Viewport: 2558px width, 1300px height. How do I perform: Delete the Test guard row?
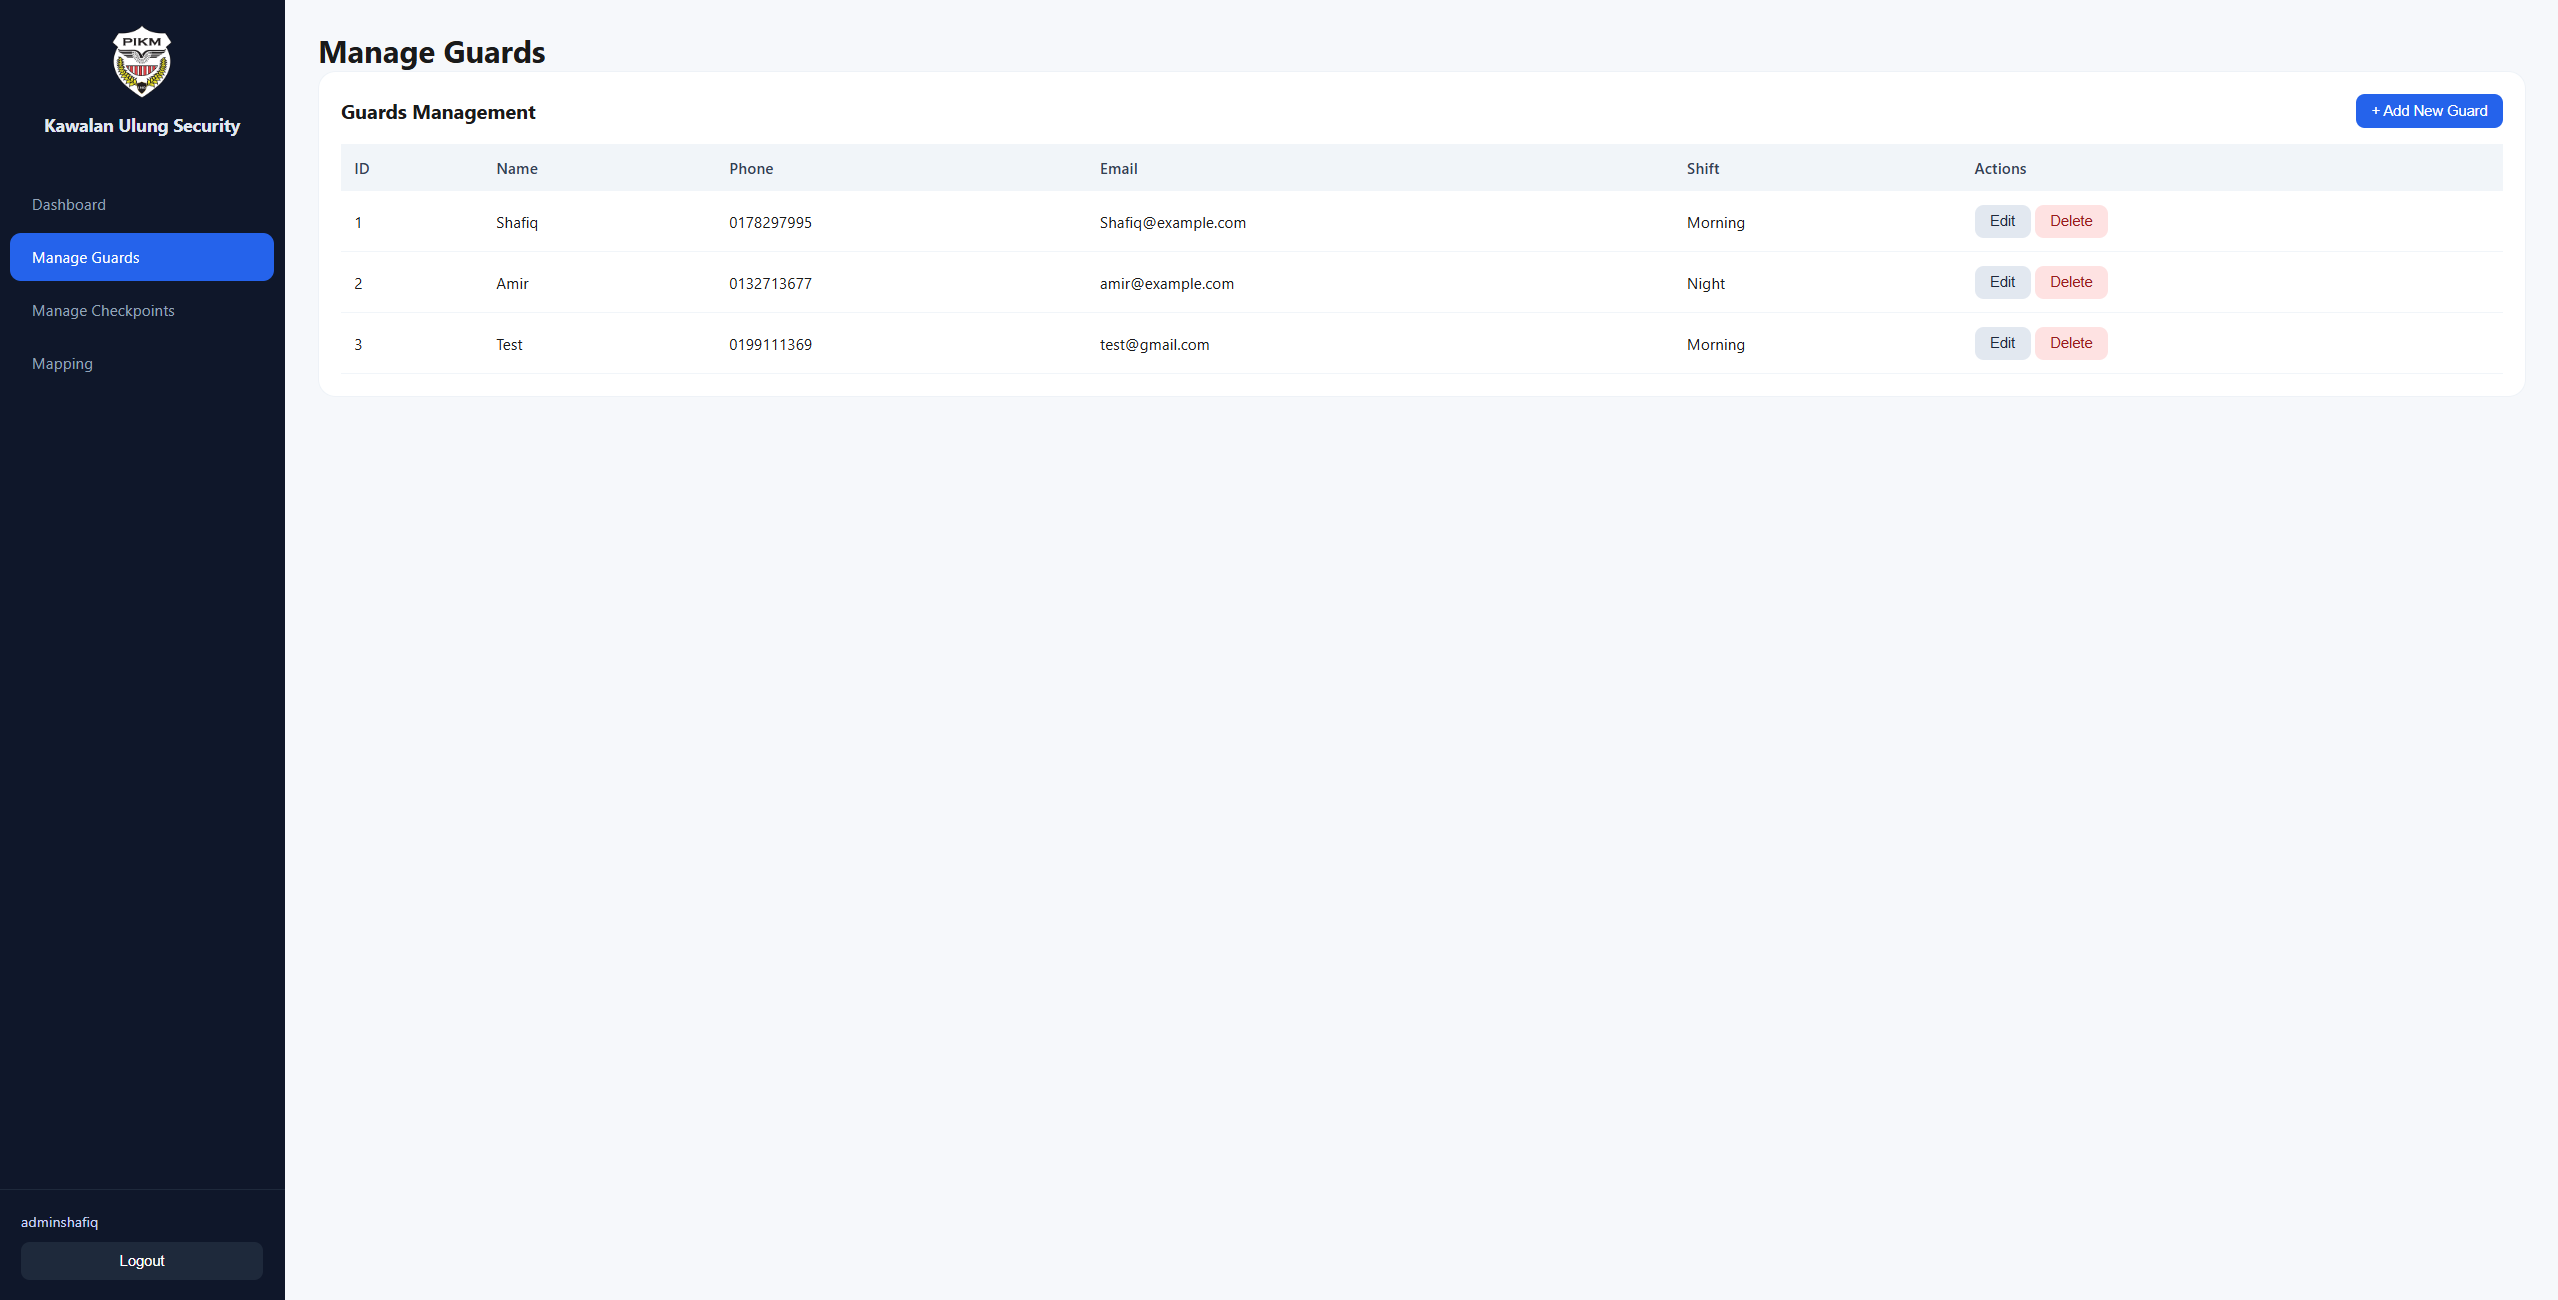pos(2070,343)
